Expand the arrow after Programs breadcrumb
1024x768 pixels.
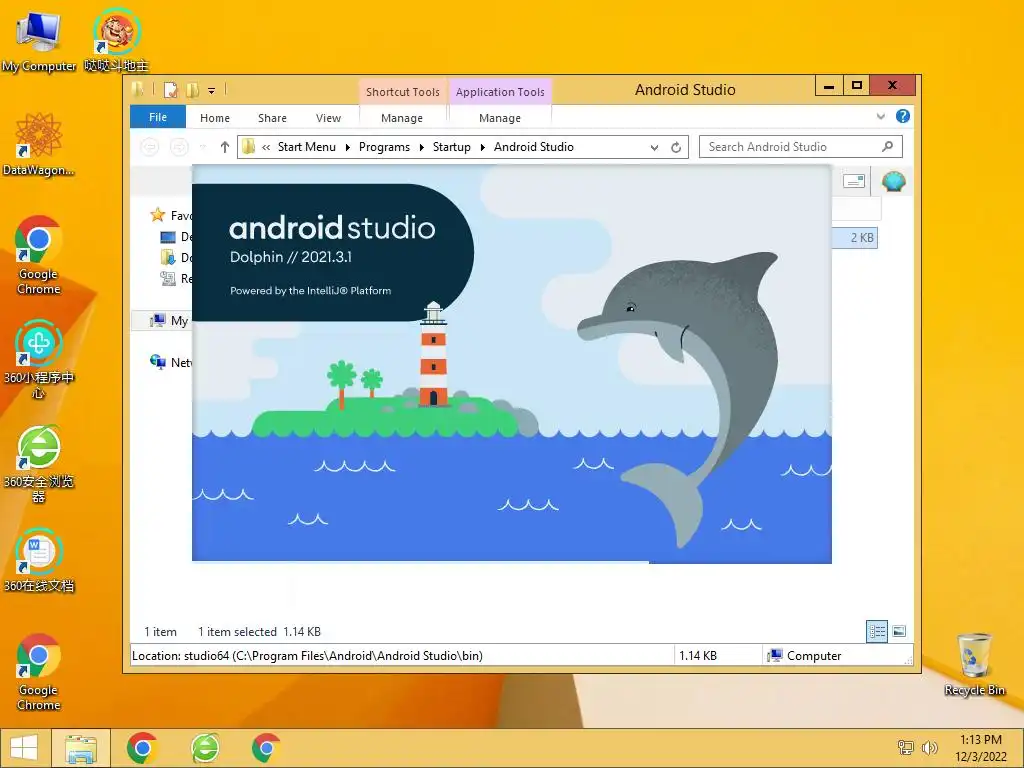[421, 148]
